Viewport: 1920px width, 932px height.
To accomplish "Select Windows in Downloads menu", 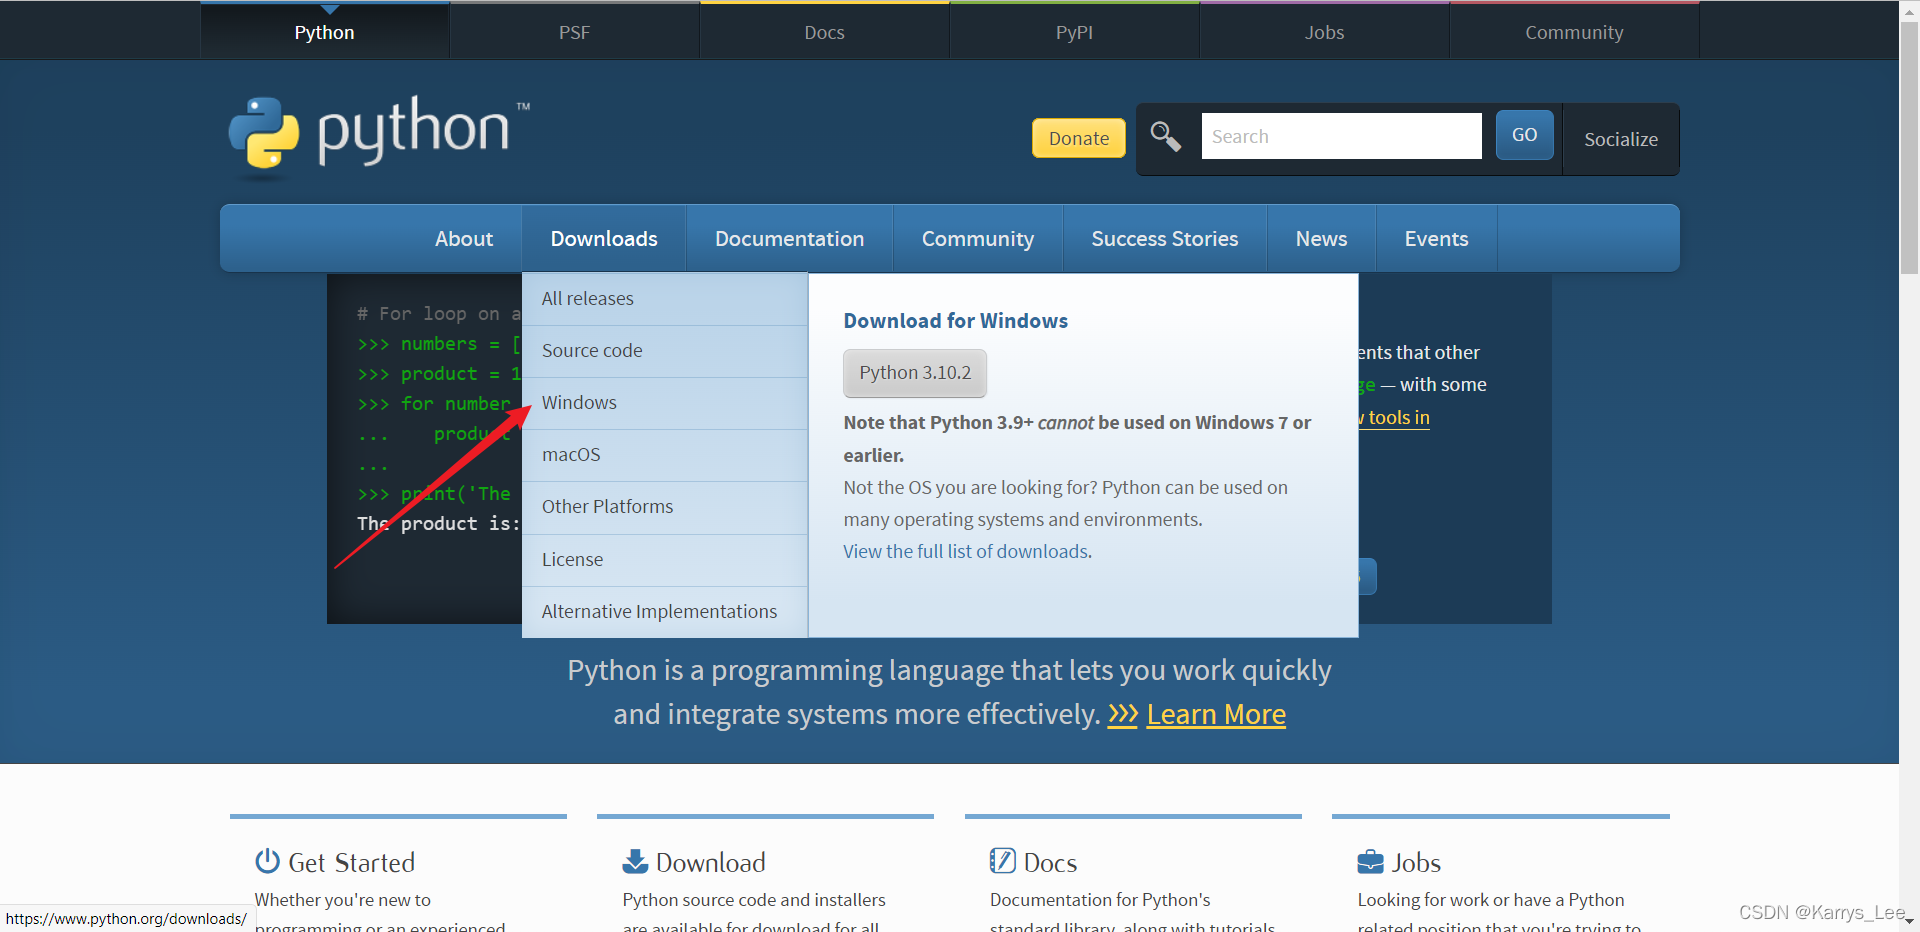I will tap(665, 403).
